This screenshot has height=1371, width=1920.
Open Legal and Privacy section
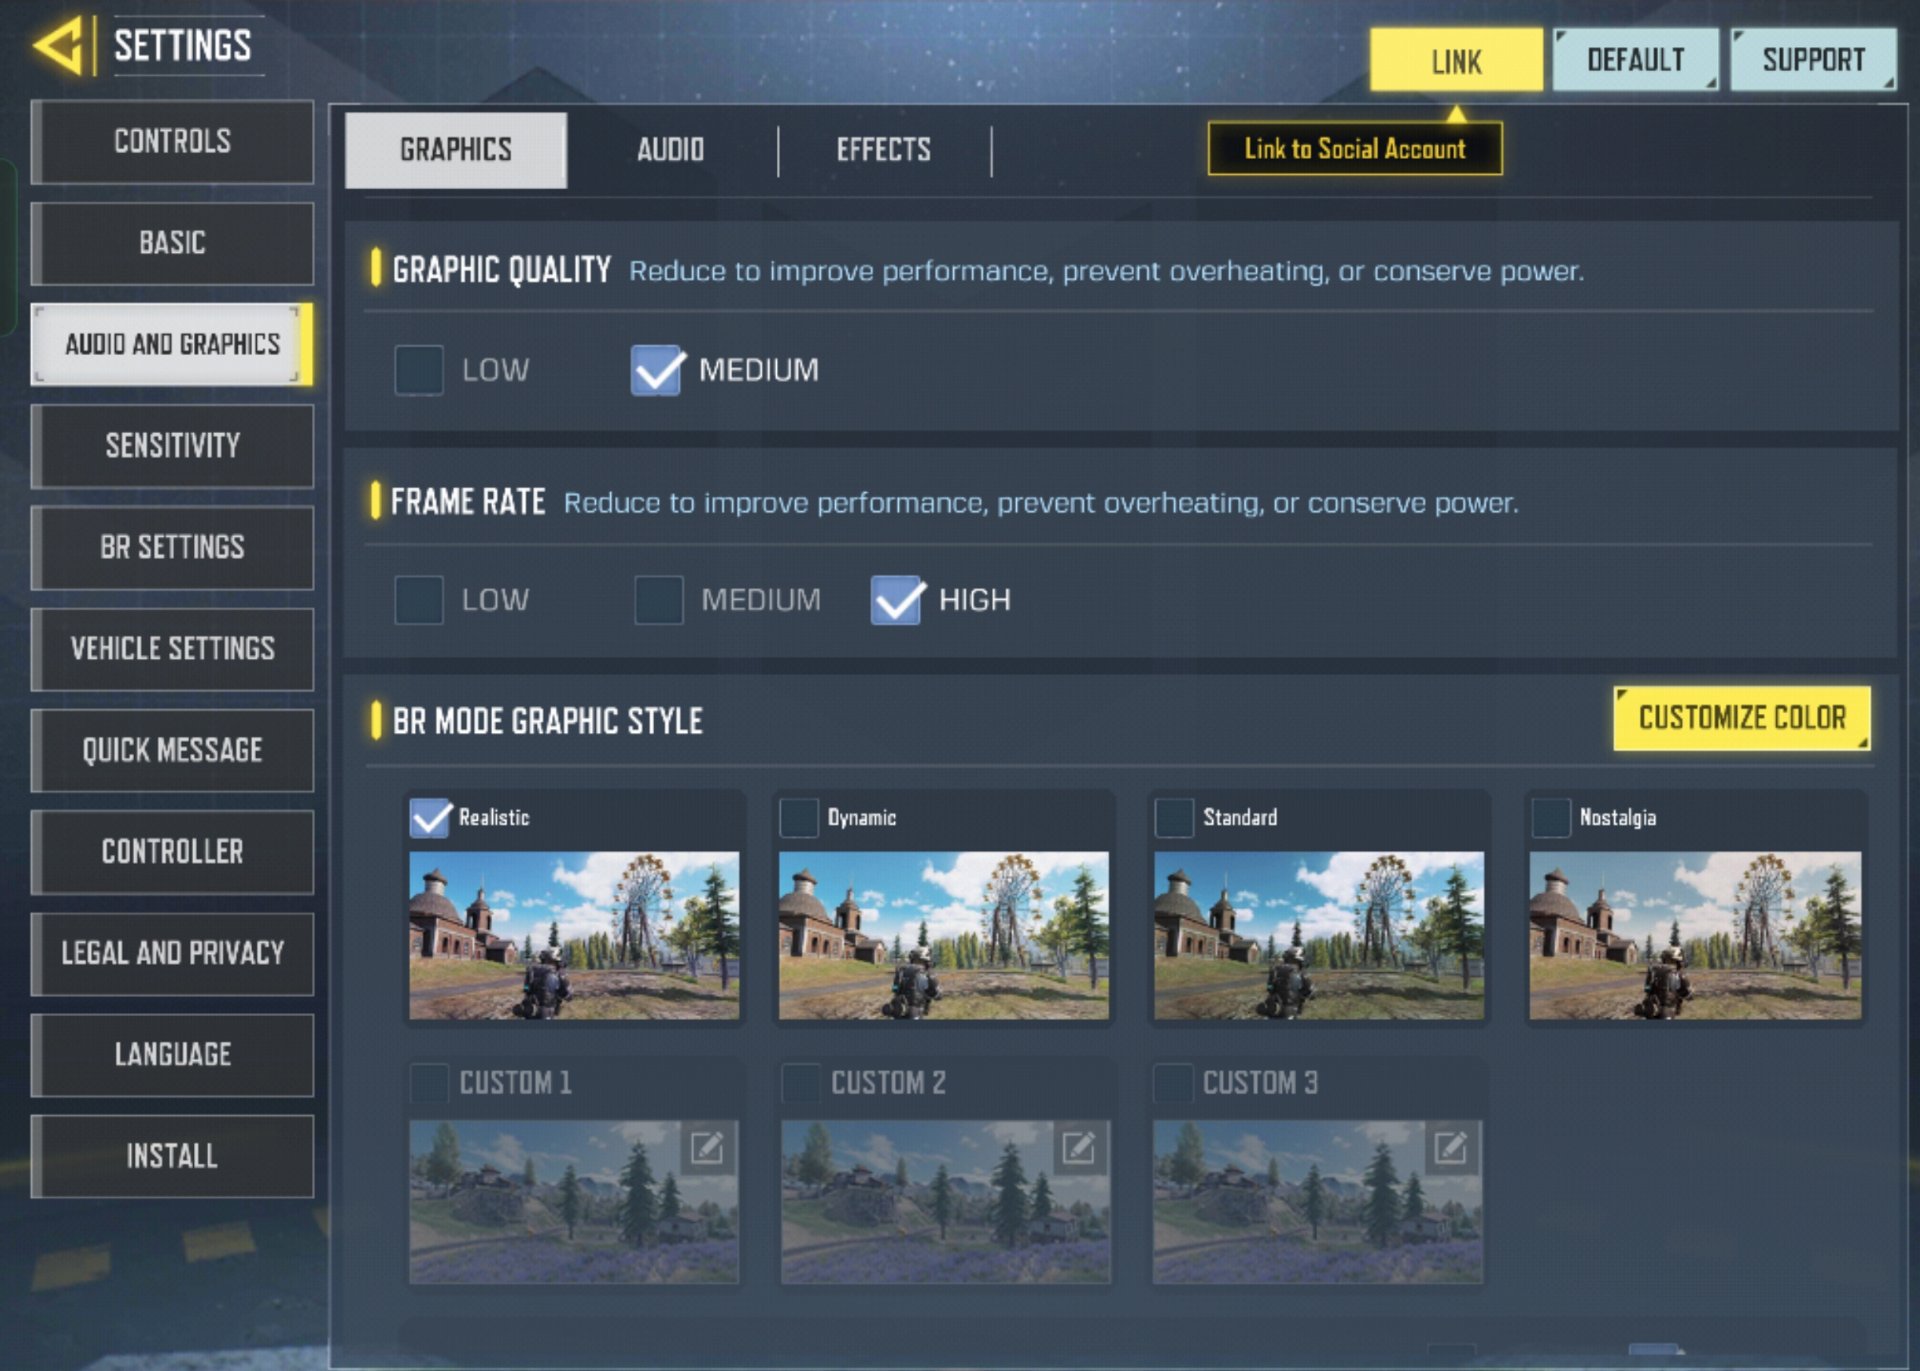[x=172, y=953]
